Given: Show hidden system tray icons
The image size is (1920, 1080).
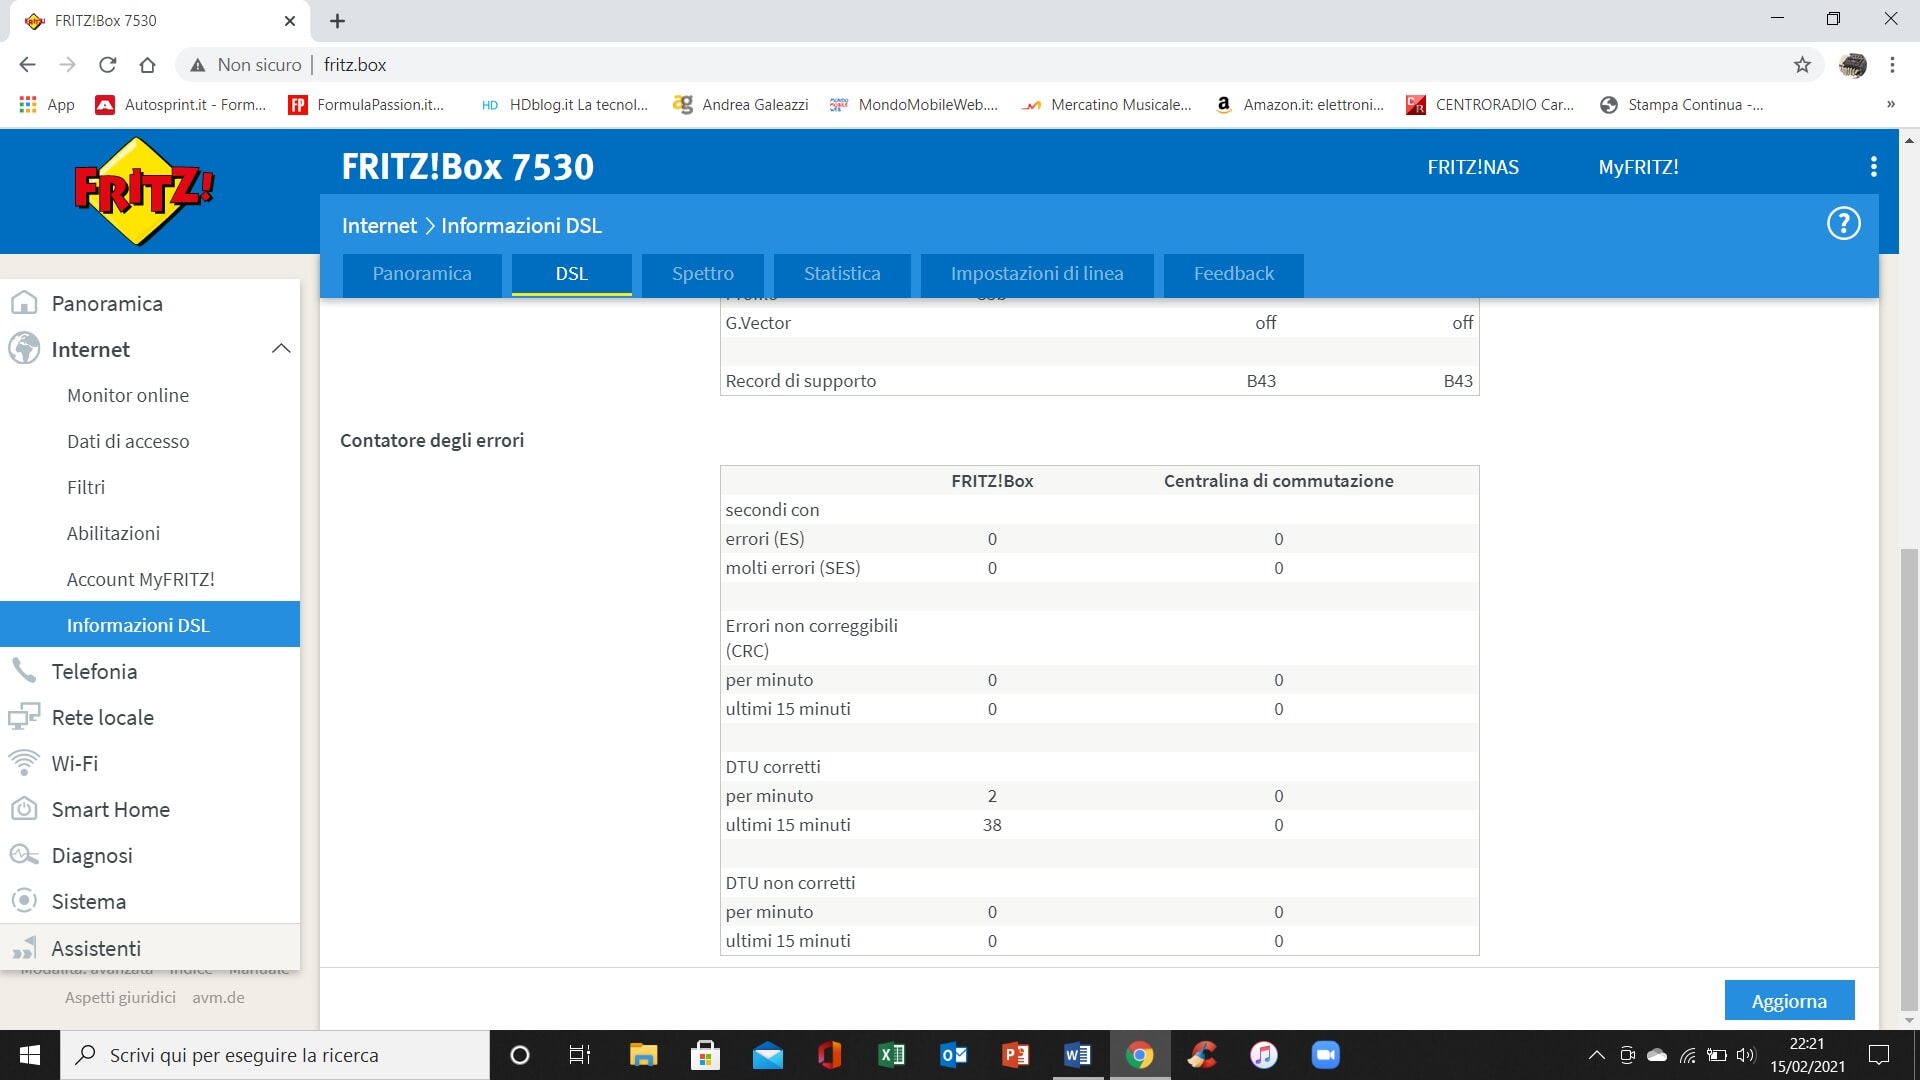Looking at the screenshot, I should click(x=1596, y=1055).
